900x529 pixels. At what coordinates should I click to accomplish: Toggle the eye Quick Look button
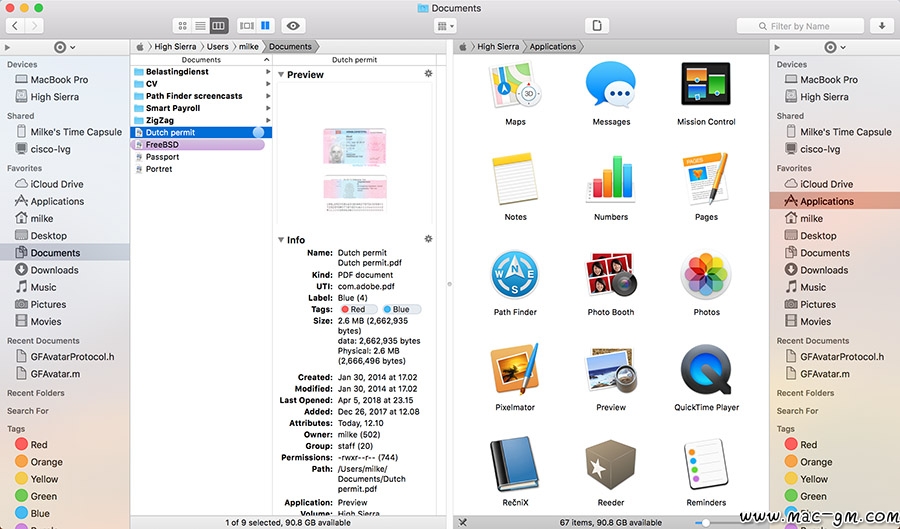point(293,26)
